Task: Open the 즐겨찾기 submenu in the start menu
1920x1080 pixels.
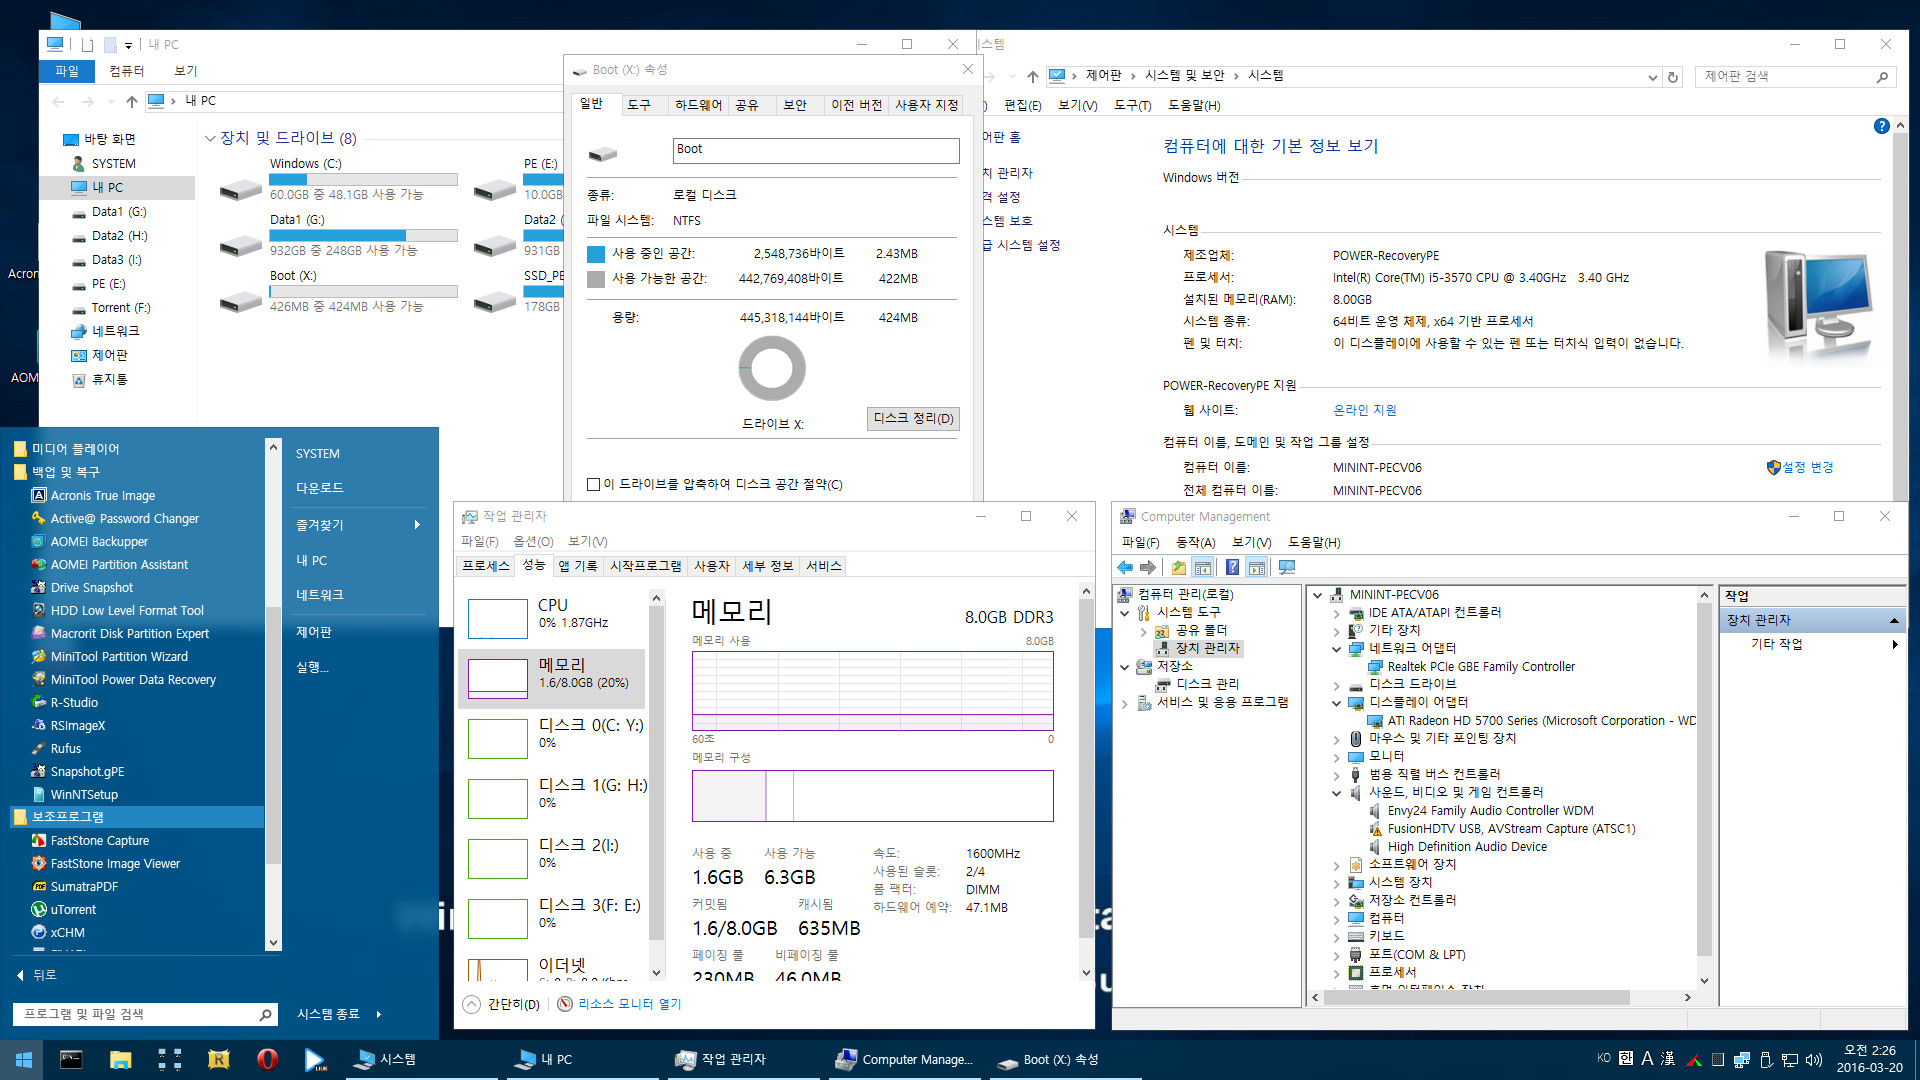Action: click(358, 524)
